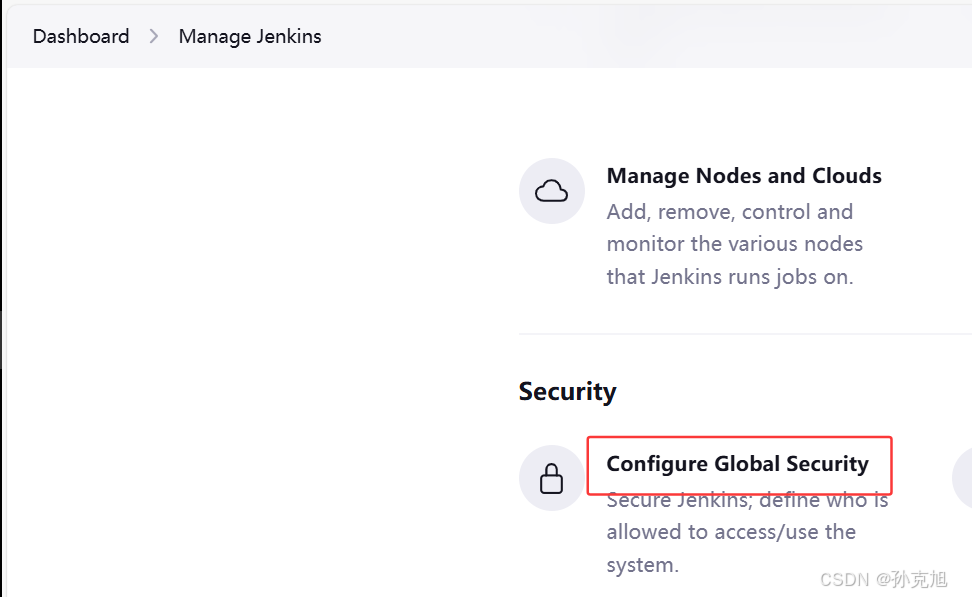972x597 pixels.
Task: Open the Dashboard breadcrumb link
Action: click(x=81, y=37)
